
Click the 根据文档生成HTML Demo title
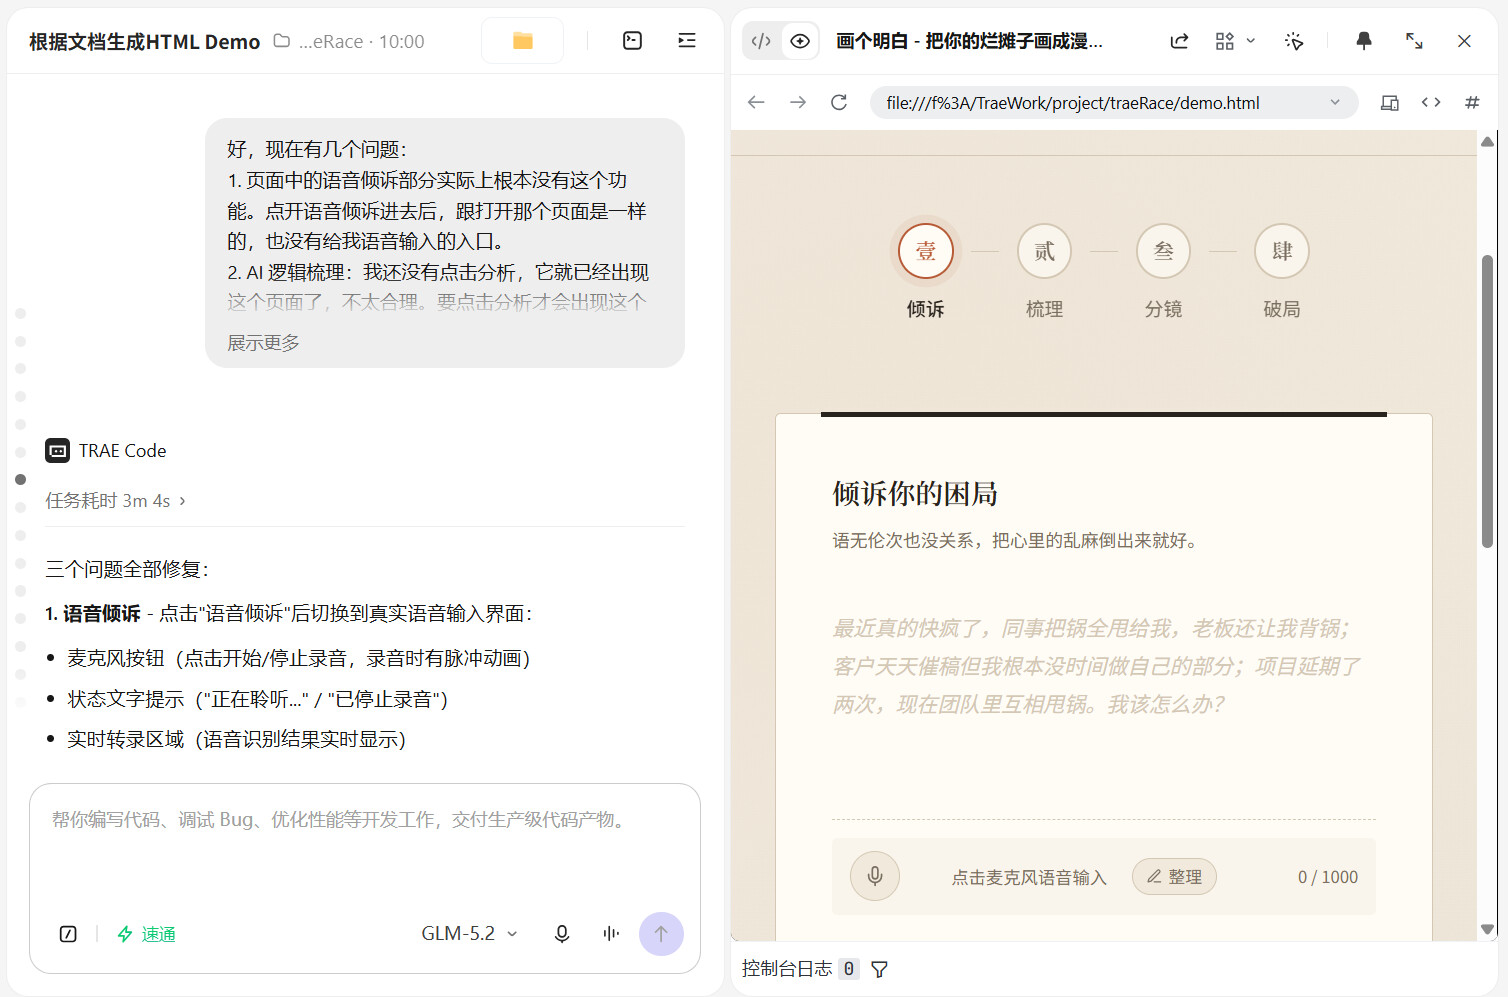pos(145,41)
